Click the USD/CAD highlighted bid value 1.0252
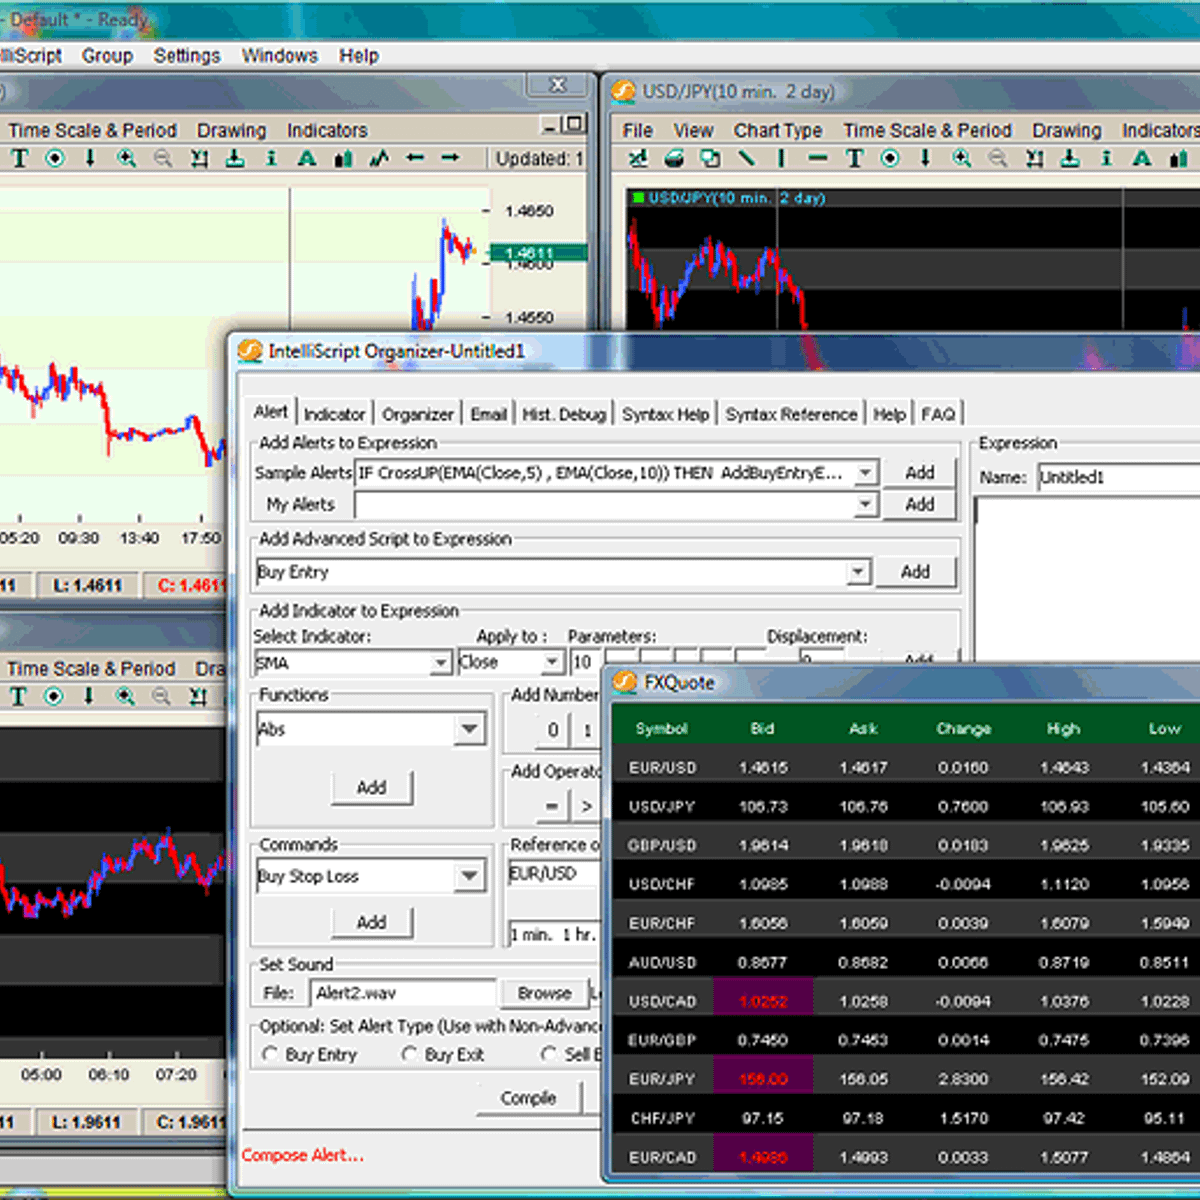 [x=763, y=1001]
